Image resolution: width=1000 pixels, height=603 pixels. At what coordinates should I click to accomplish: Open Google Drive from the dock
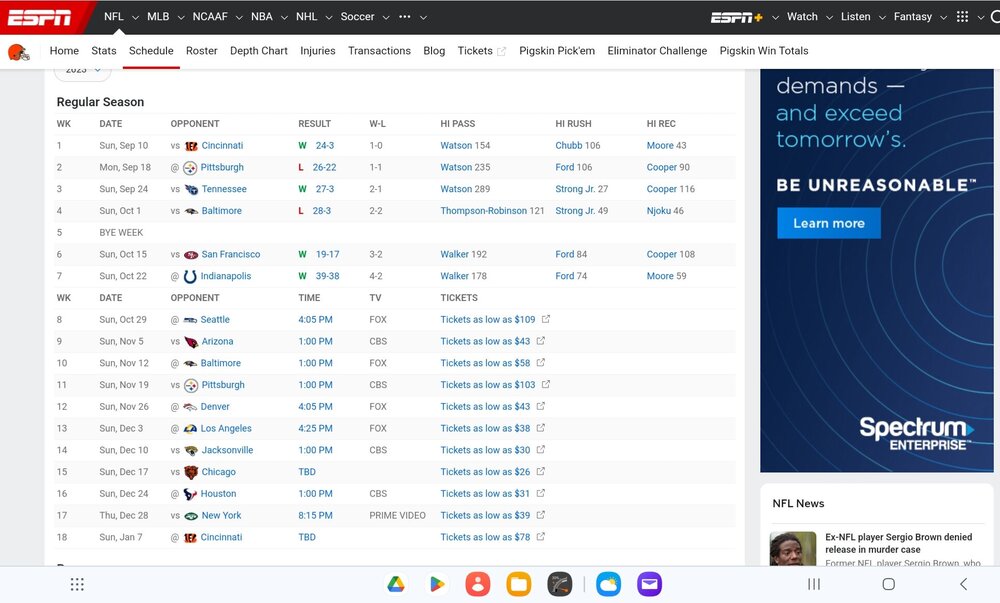click(396, 584)
